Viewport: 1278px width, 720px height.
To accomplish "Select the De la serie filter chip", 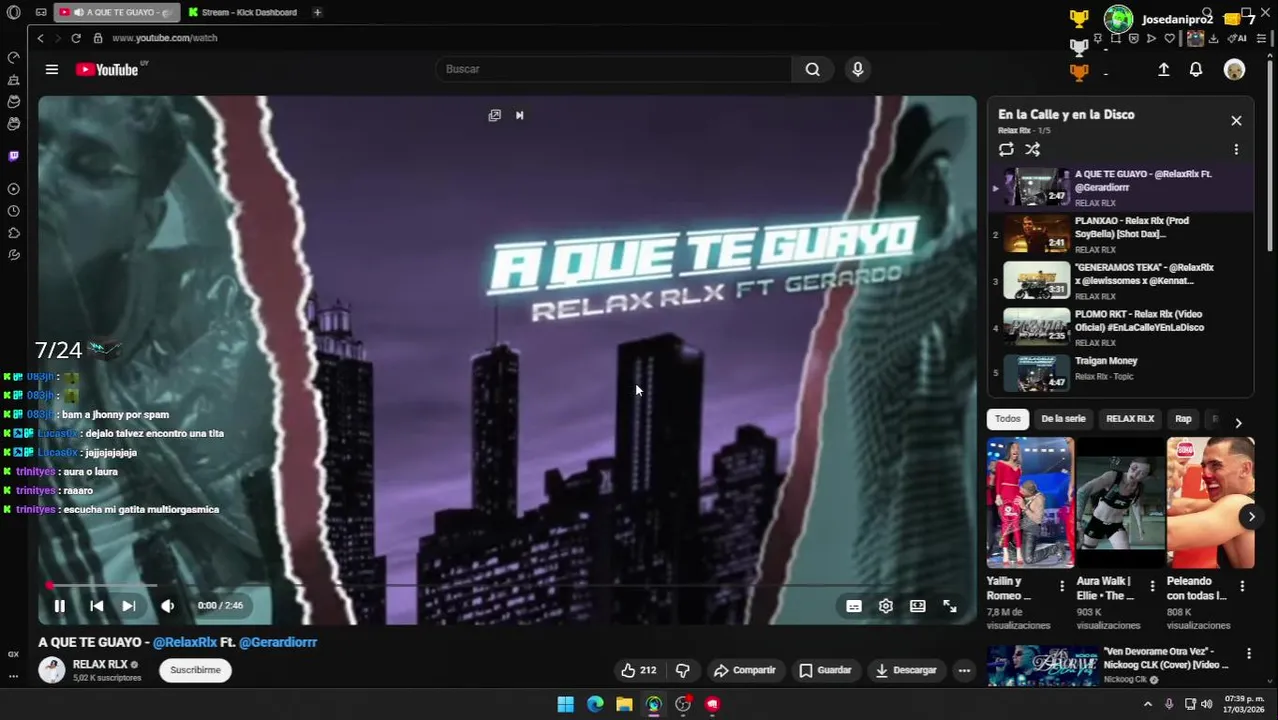I will pyautogui.click(x=1063, y=419).
